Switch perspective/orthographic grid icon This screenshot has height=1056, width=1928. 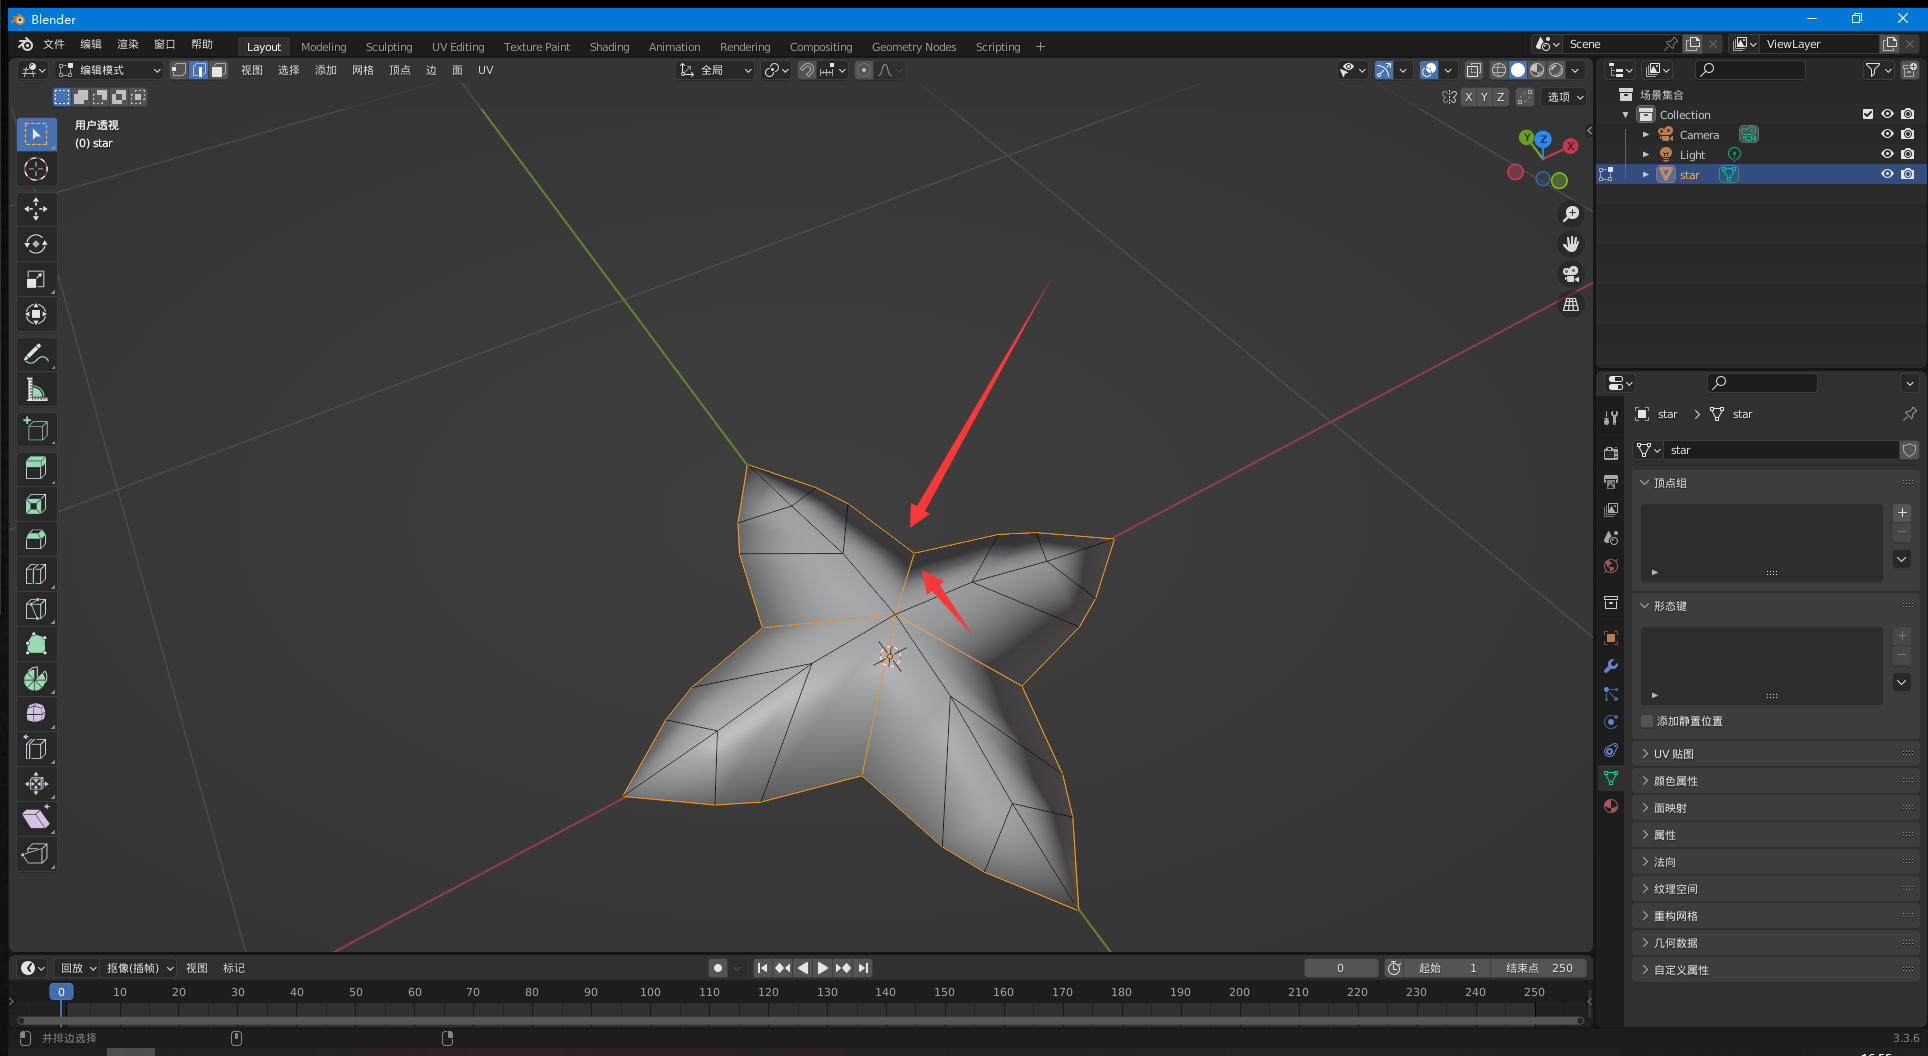(x=1571, y=304)
